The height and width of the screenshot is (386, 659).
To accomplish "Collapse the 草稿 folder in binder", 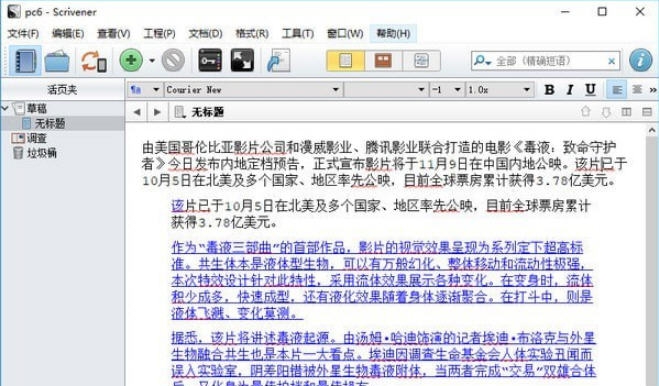I will tap(5, 108).
